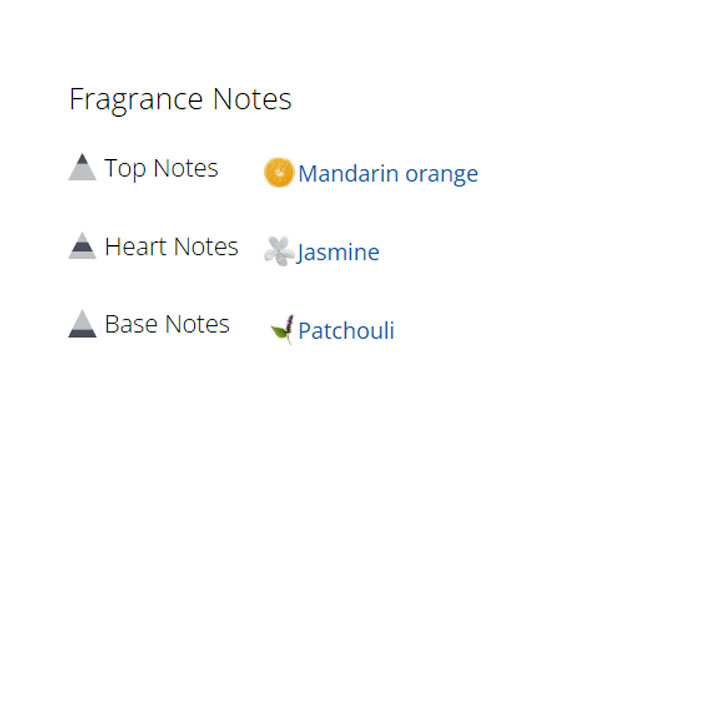
Task: Click the dark bottom band of Base Notes pyramid
Action: click(82, 333)
